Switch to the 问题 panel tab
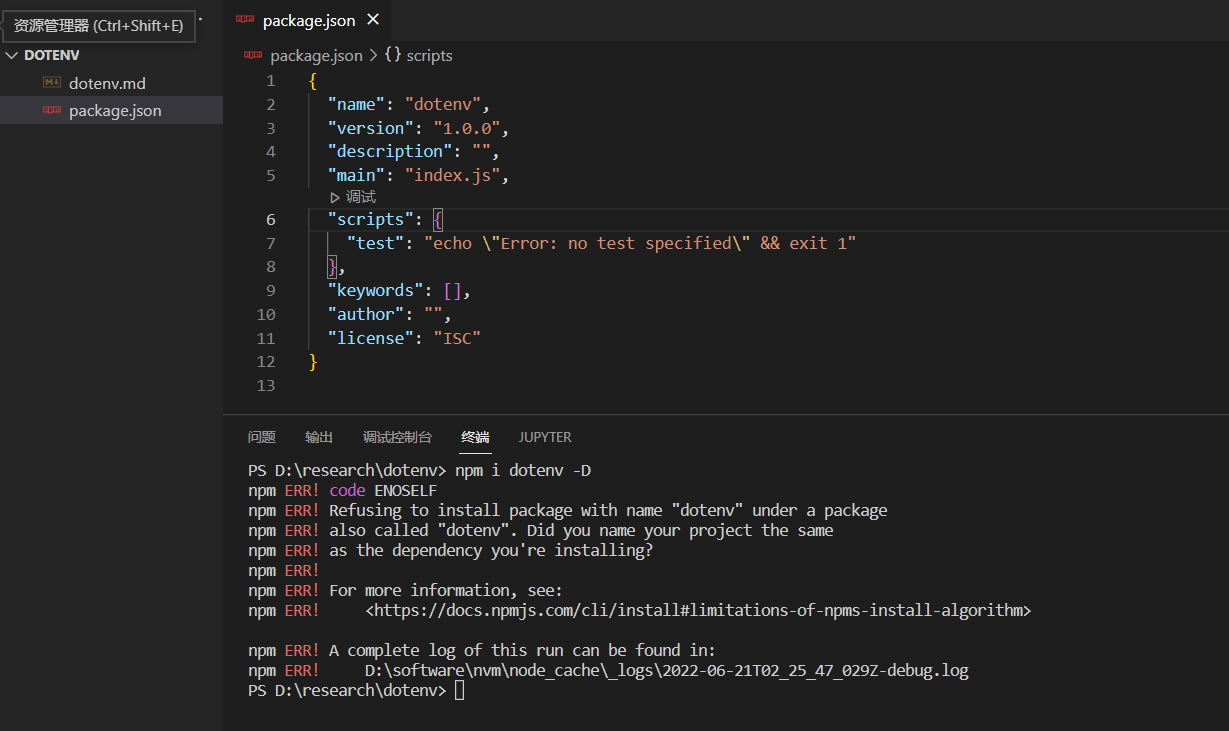The image size is (1229, 731). 262,437
